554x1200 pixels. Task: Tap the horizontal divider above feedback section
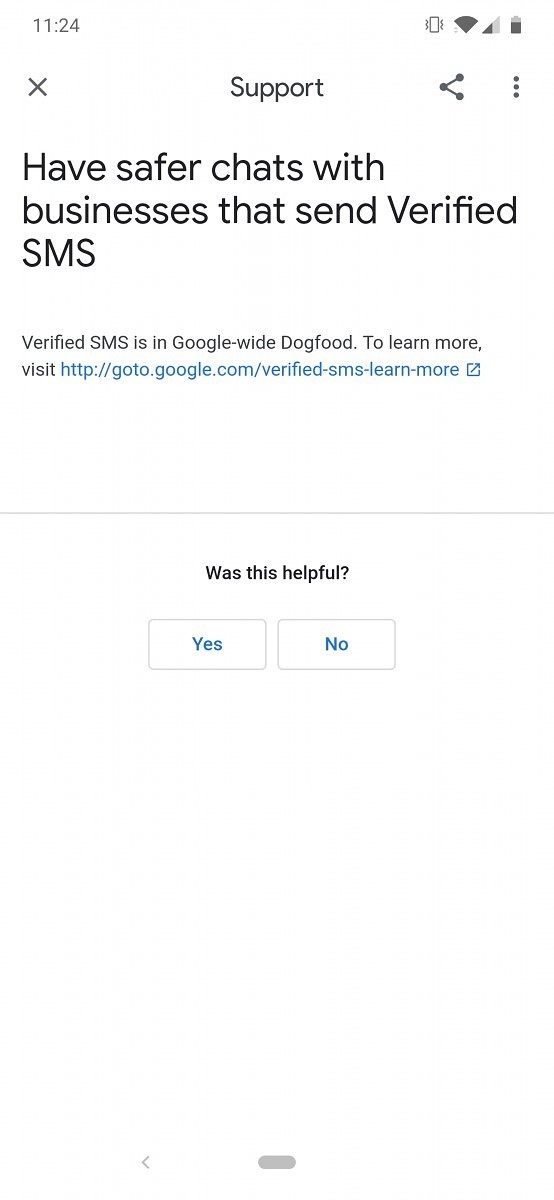click(x=277, y=513)
